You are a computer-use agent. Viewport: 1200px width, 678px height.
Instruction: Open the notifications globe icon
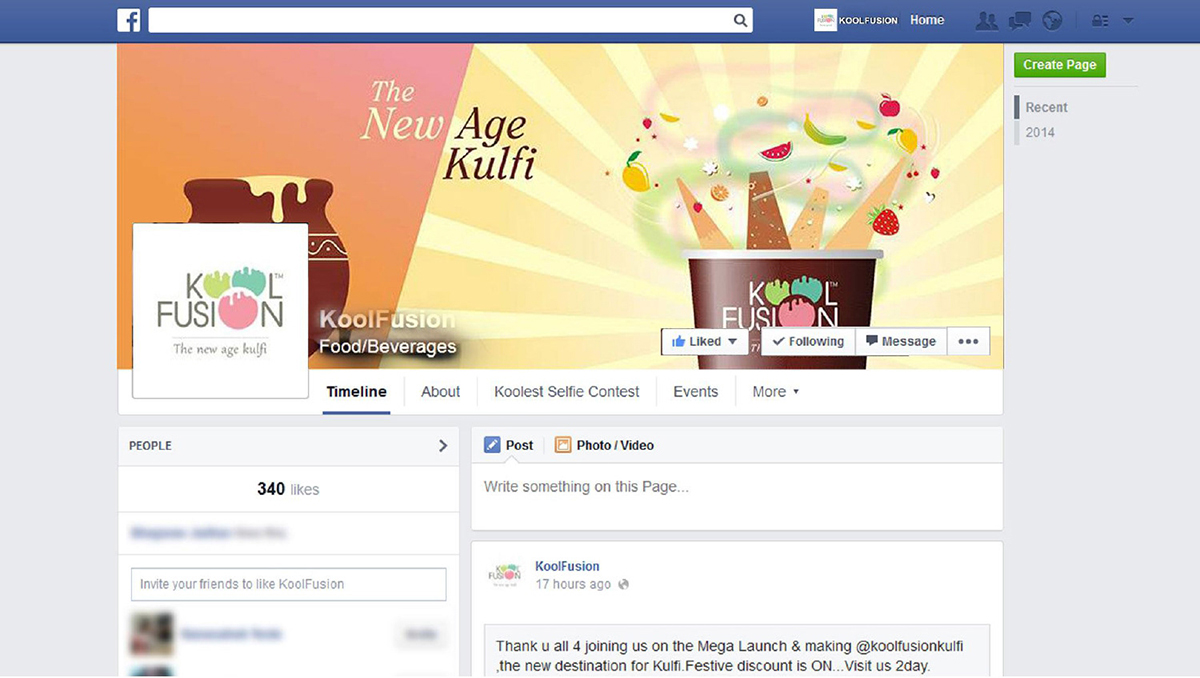point(1051,20)
